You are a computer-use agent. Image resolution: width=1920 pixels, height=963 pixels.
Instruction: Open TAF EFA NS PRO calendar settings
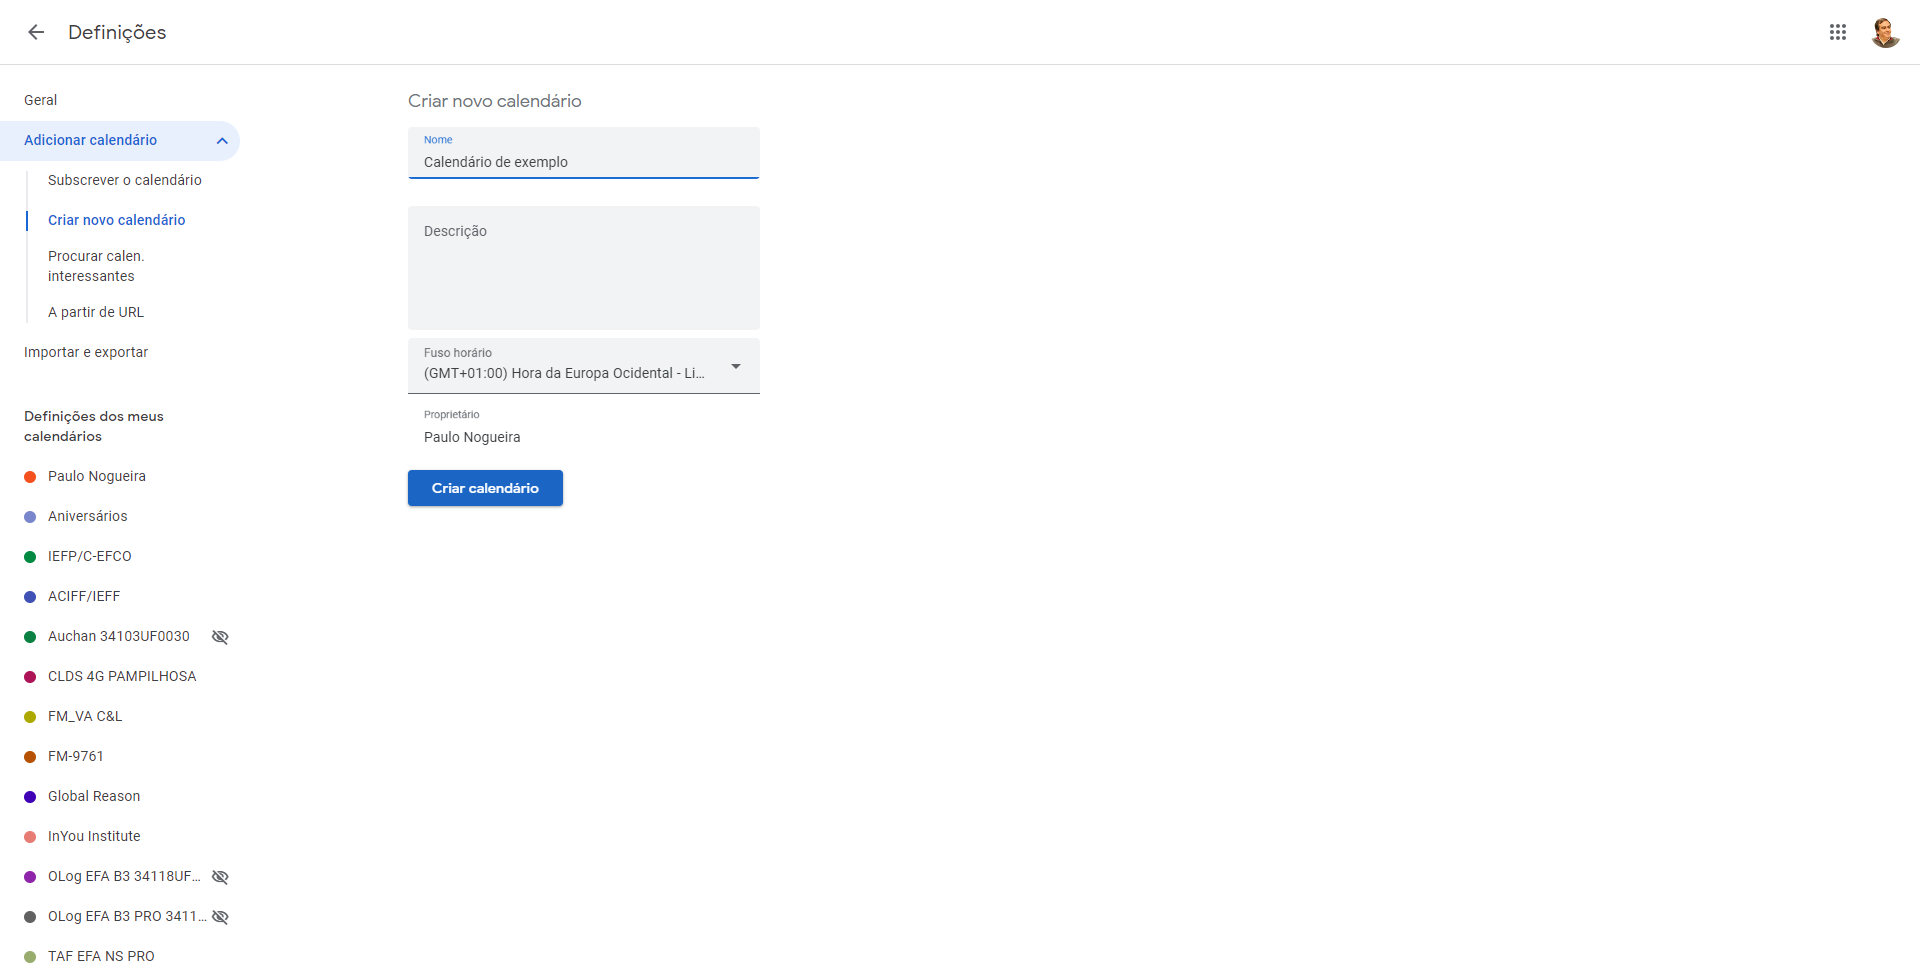coord(101,956)
